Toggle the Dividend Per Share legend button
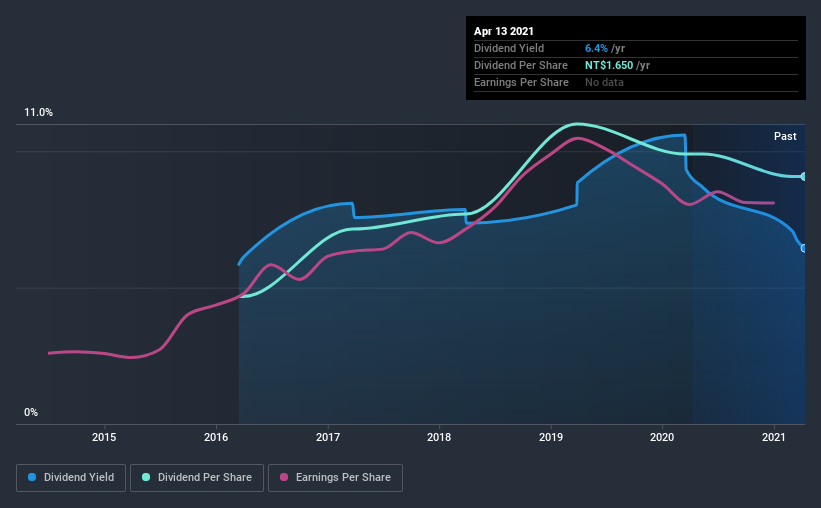 pos(197,478)
